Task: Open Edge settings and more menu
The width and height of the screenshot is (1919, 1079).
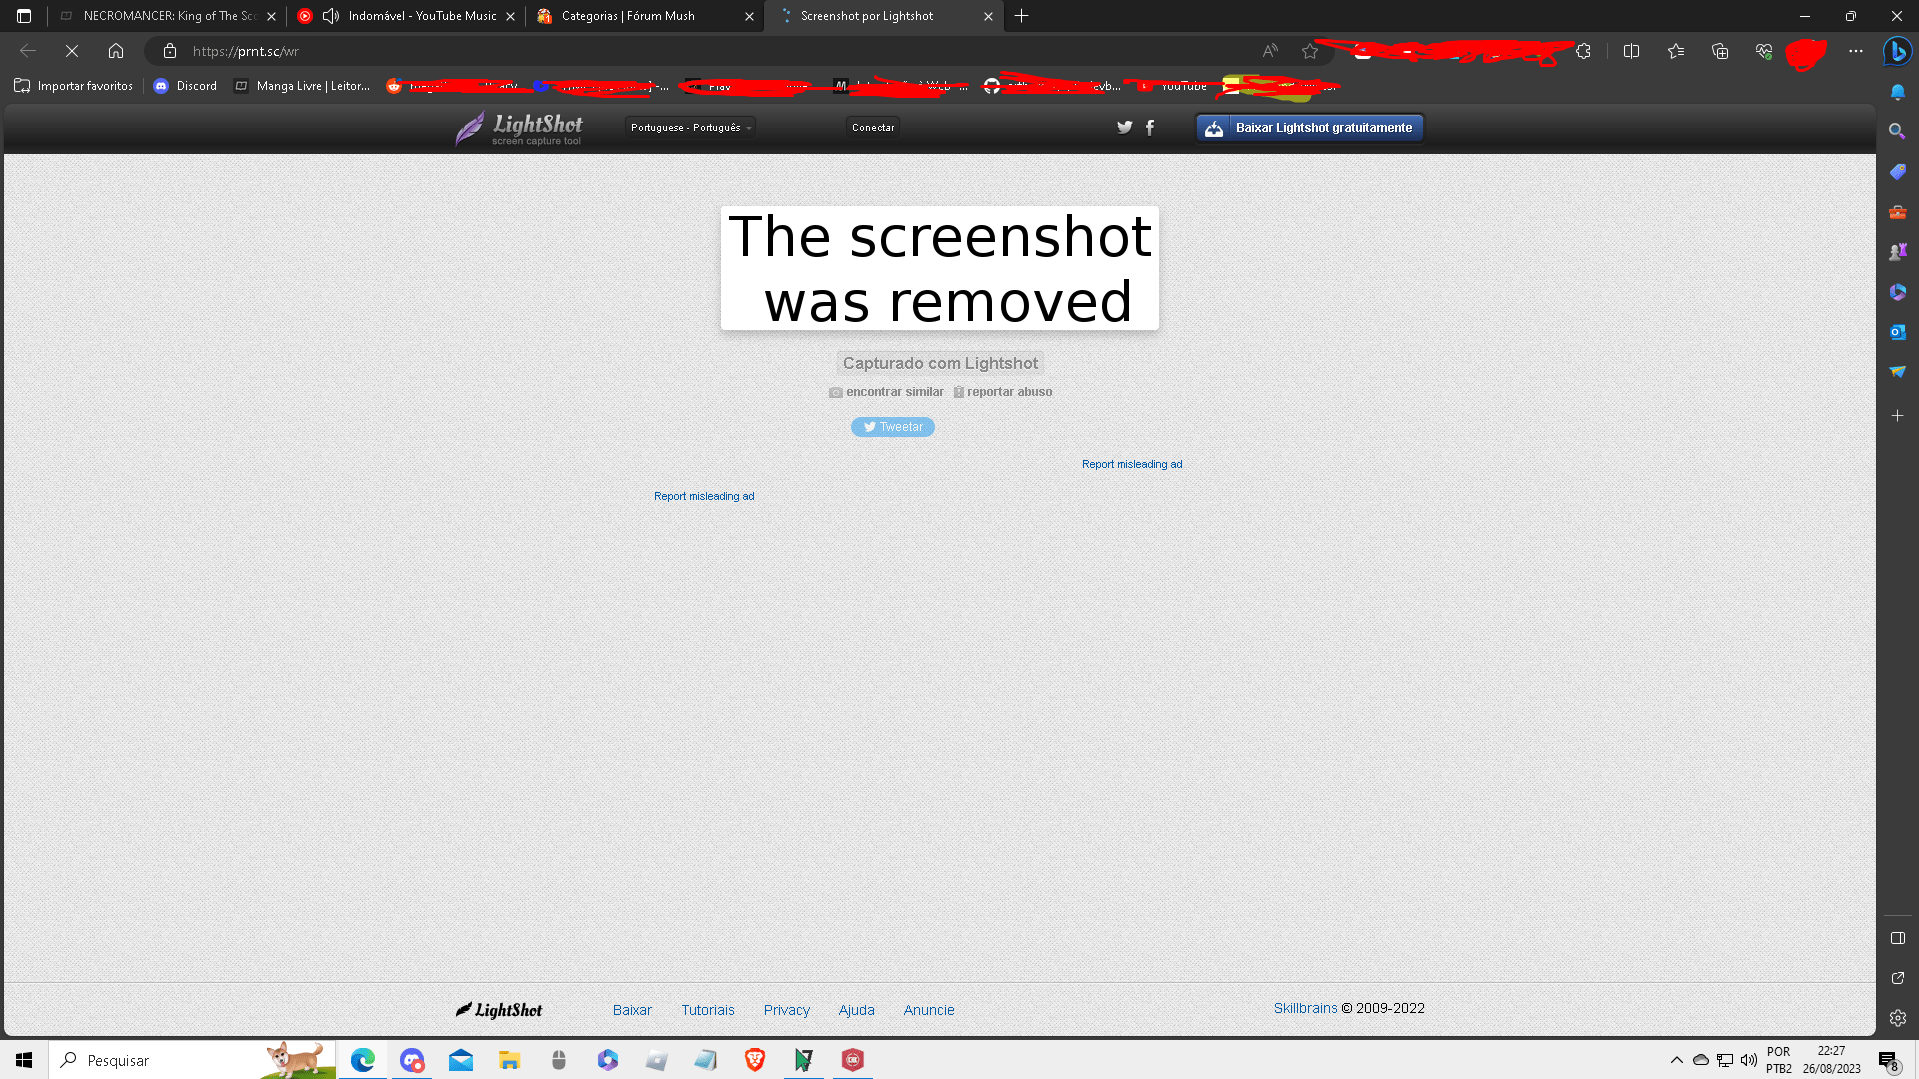Action: point(1856,51)
